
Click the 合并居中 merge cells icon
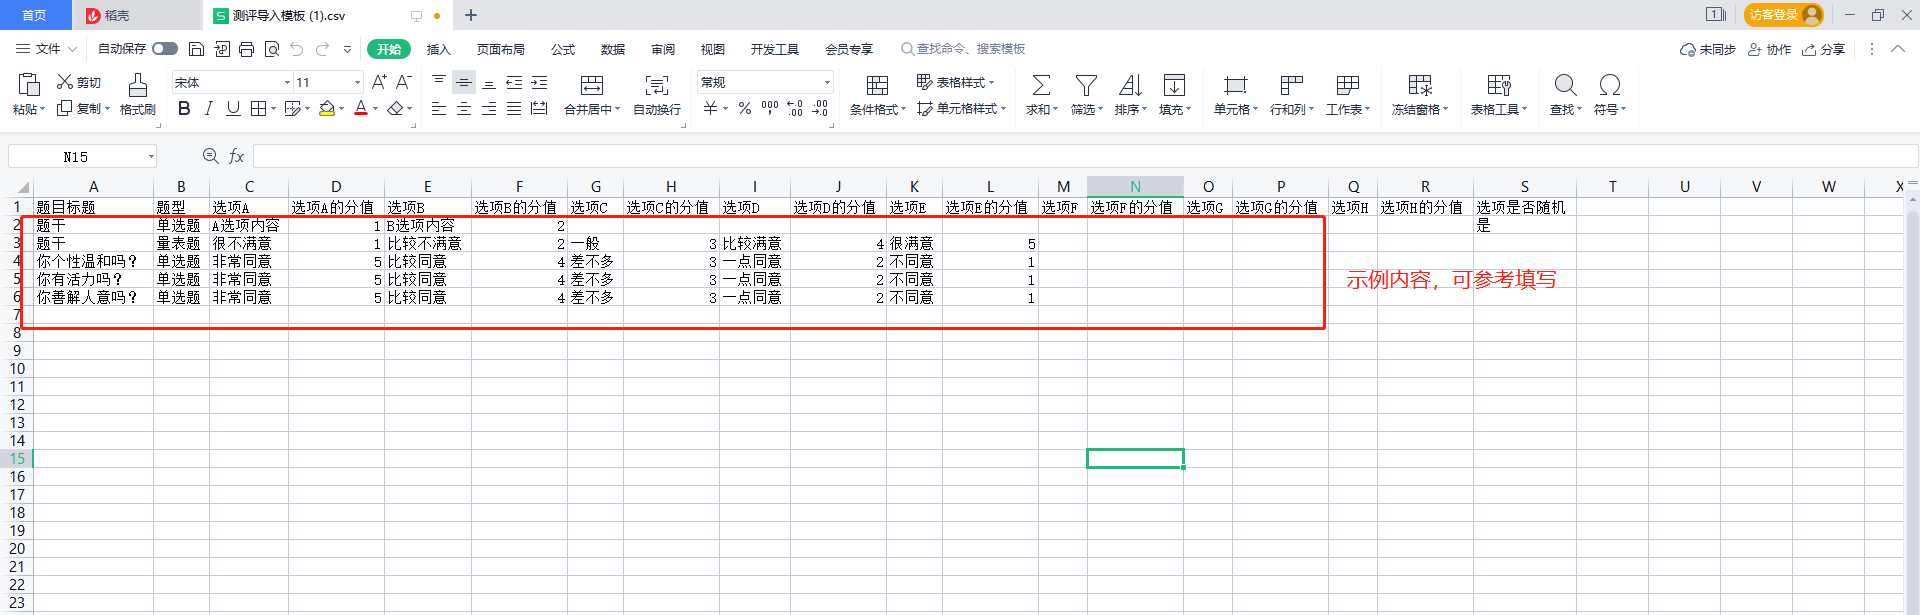[x=592, y=85]
